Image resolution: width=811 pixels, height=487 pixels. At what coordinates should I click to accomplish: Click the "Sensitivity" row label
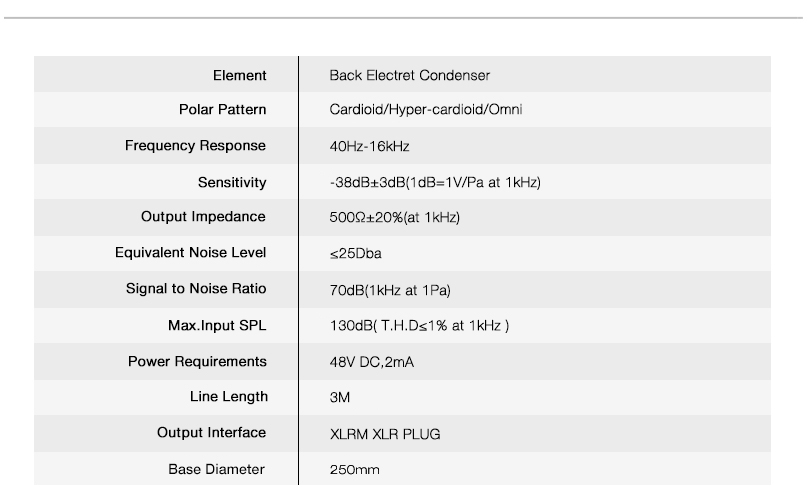click(x=232, y=182)
